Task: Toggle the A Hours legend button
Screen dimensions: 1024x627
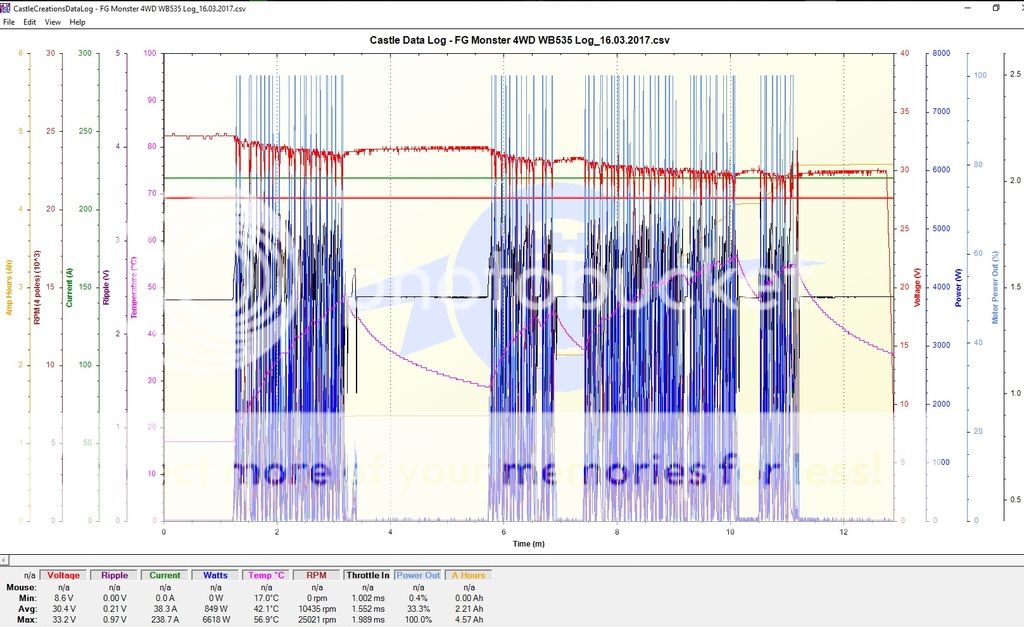Action: coord(468,575)
